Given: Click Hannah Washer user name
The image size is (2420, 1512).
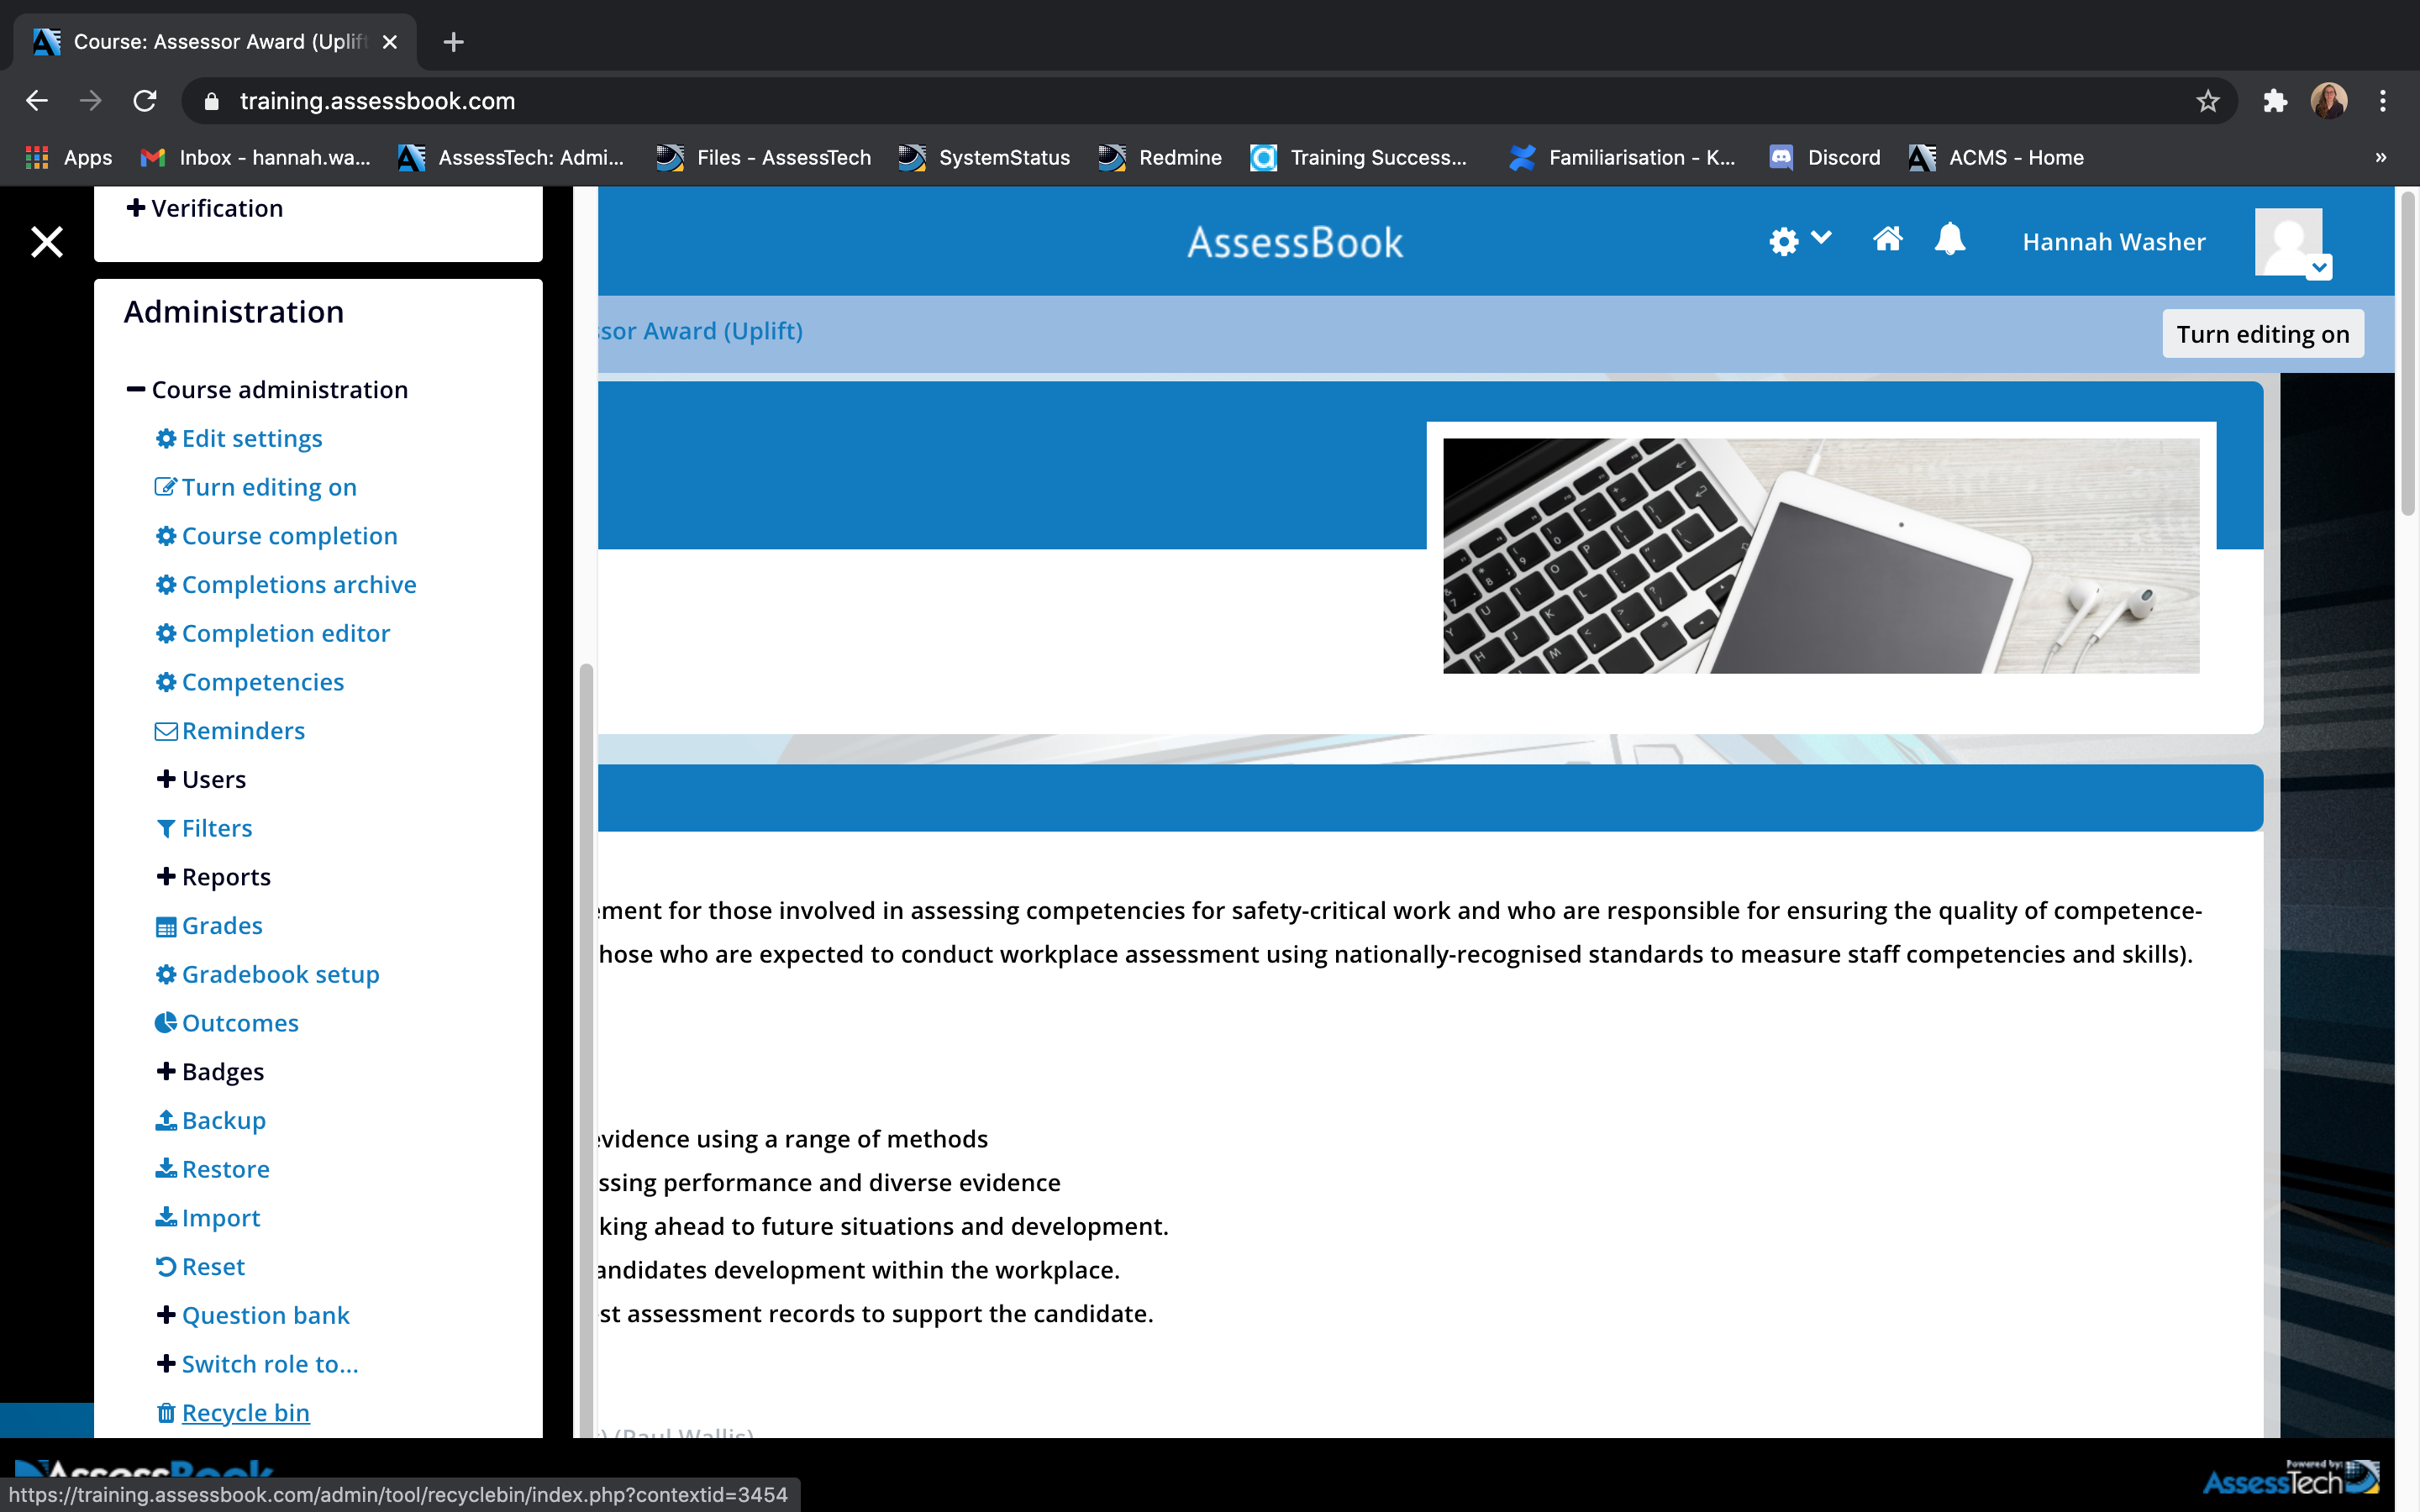Looking at the screenshot, I should 2114,242.
